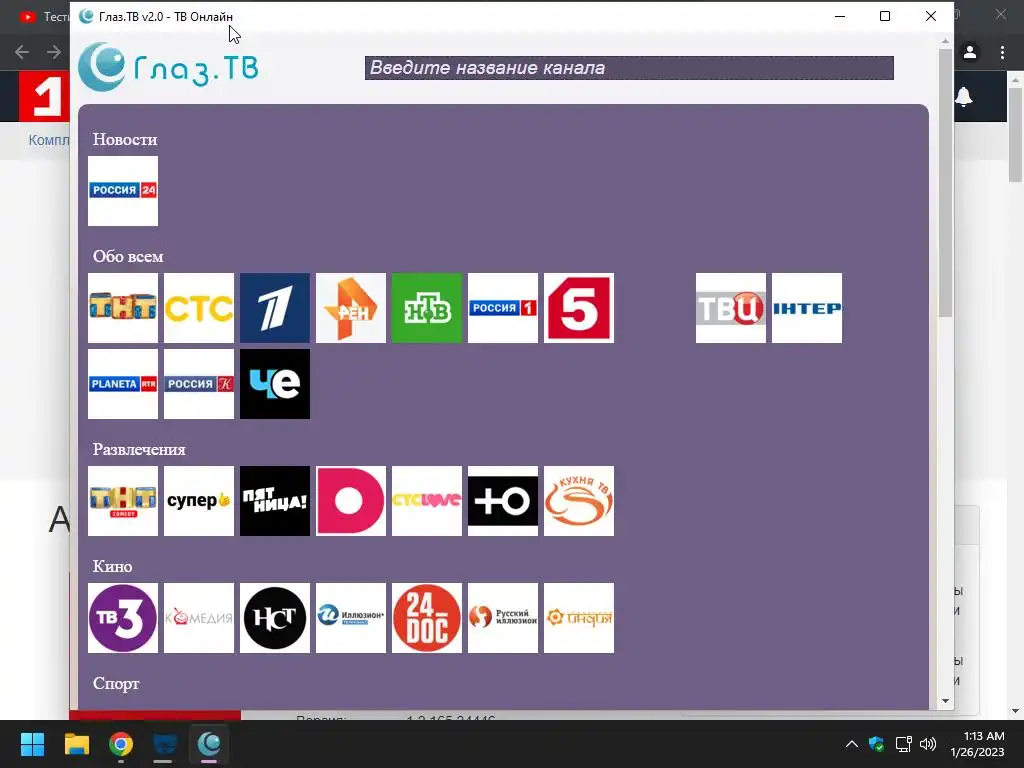Open the volume control in tray

point(927,744)
